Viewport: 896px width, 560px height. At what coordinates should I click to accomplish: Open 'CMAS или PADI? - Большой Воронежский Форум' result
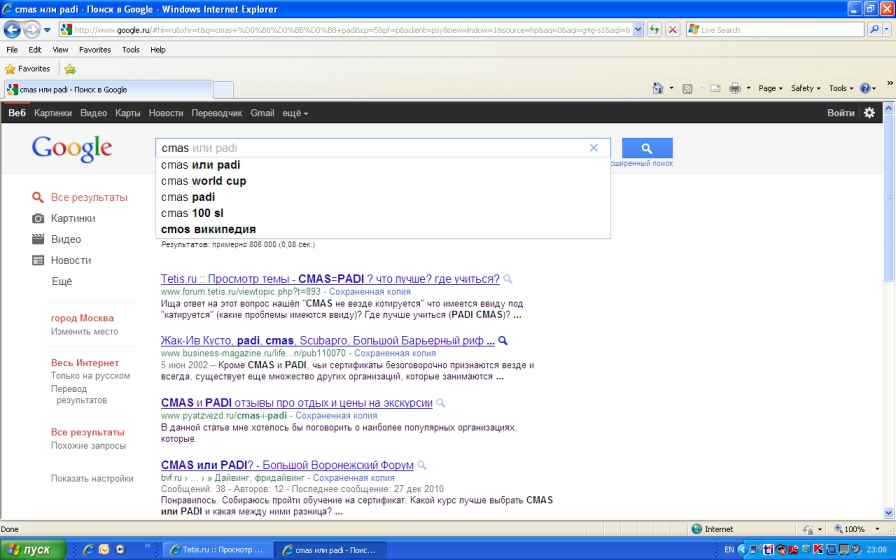tap(287, 465)
